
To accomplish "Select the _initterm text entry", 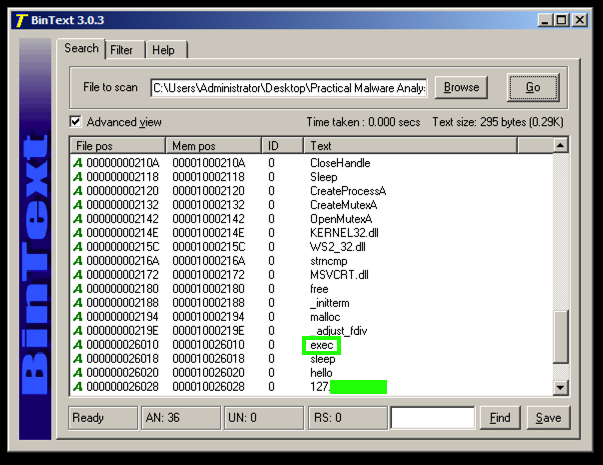I will (x=330, y=303).
